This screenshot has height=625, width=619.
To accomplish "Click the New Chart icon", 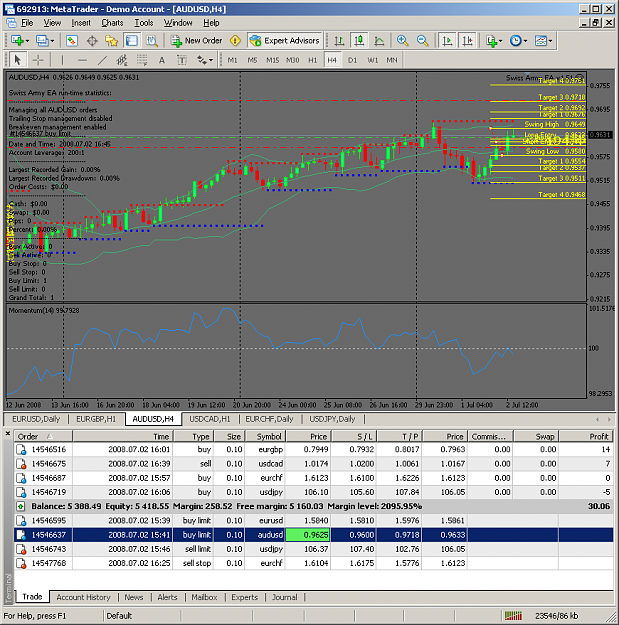I will click(x=17, y=41).
